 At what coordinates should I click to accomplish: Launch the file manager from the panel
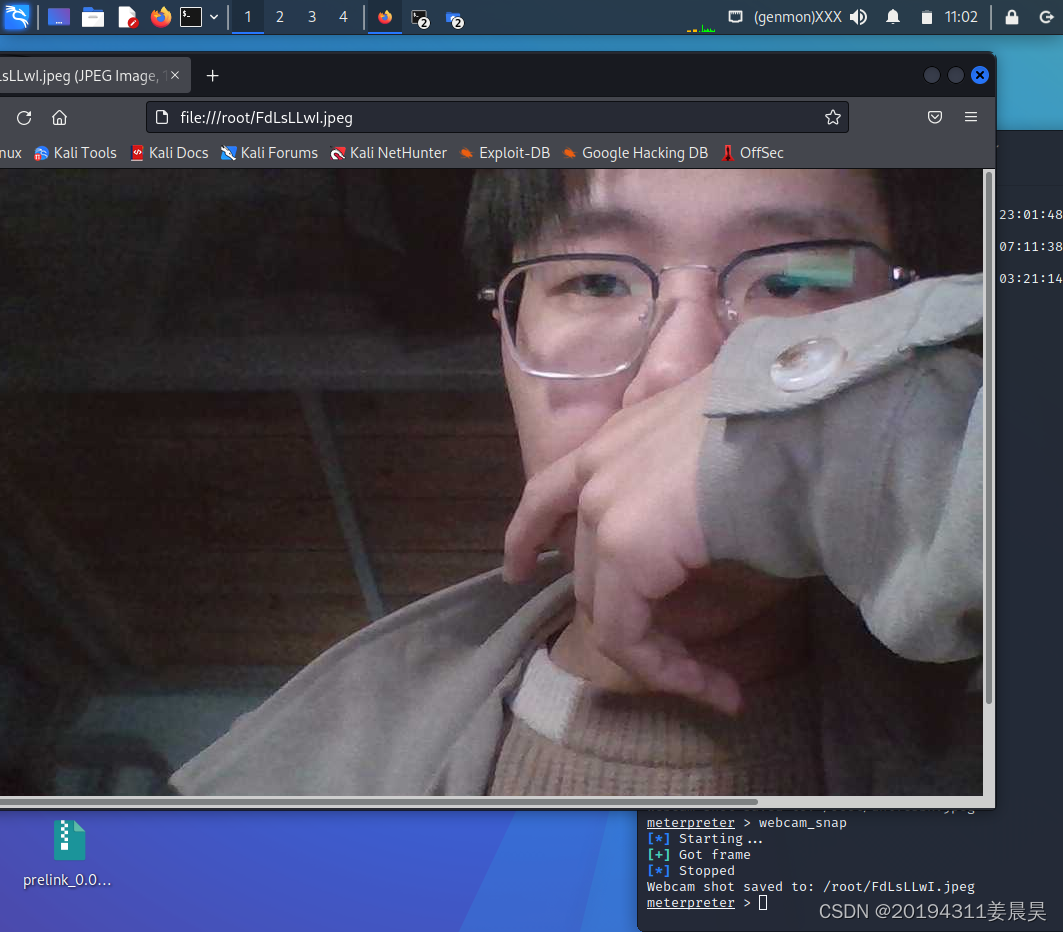click(93, 17)
